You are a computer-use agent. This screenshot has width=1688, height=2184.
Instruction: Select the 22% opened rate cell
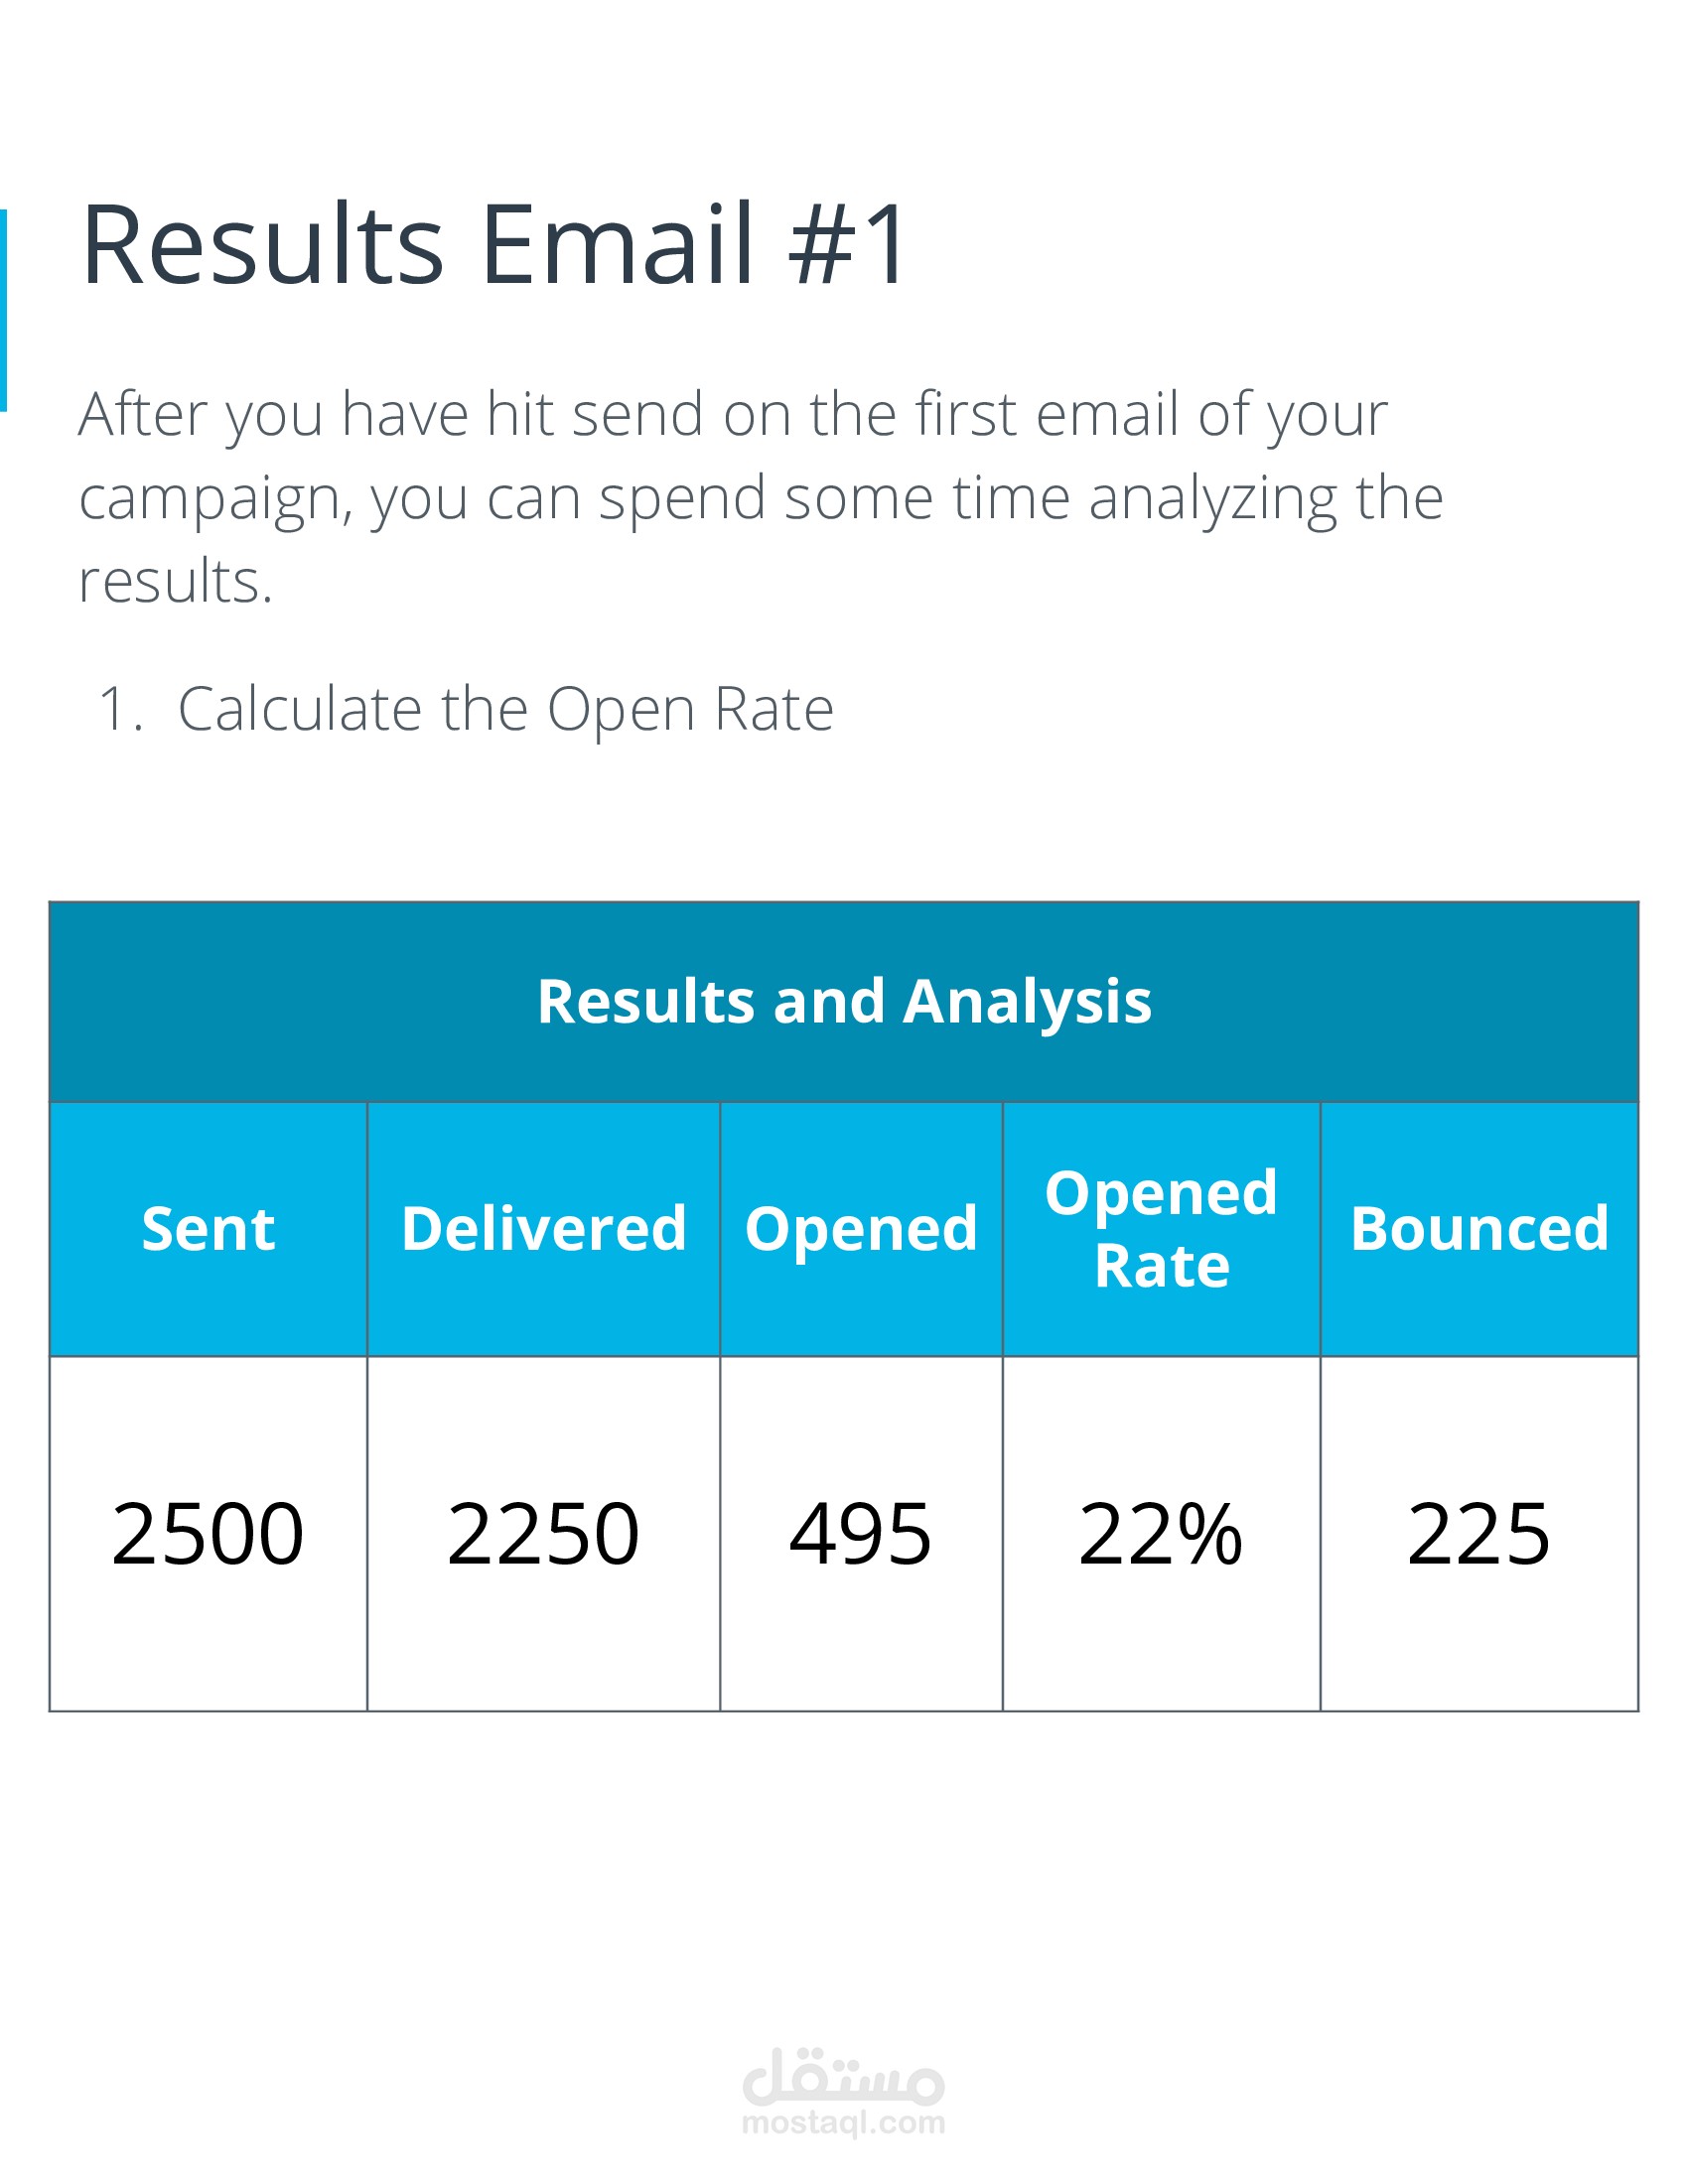pyautogui.click(x=1162, y=1534)
